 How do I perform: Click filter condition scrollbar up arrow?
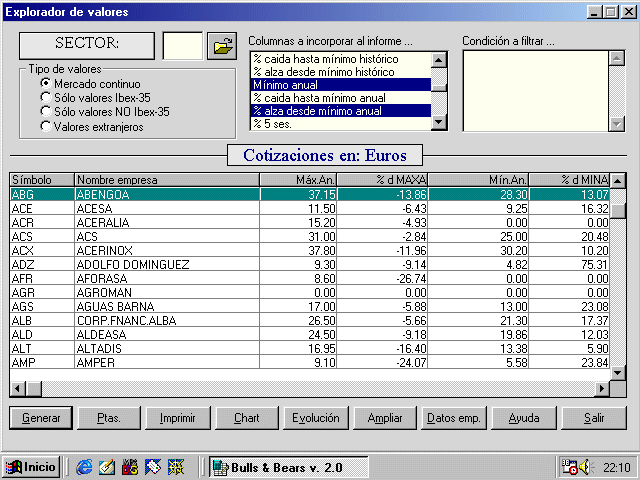(616, 59)
